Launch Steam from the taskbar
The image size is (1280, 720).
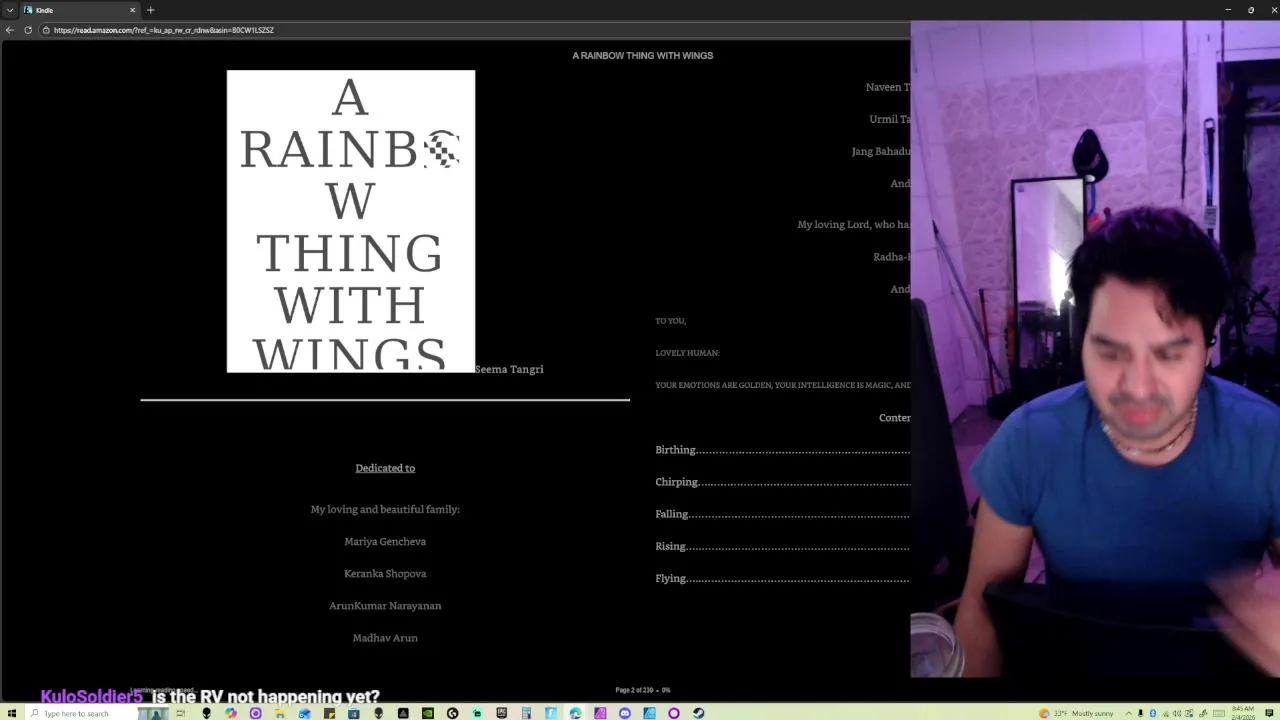tap(698, 713)
